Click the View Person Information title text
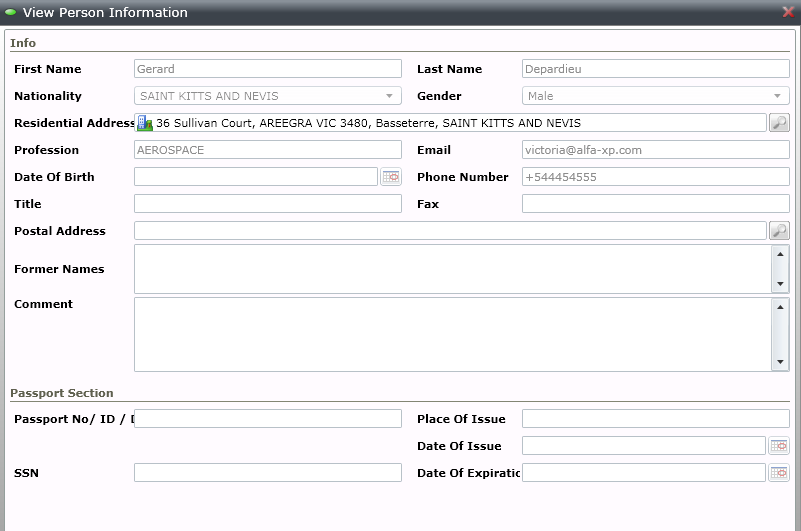This screenshot has height=531, width=801. pyautogui.click(x=105, y=12)
